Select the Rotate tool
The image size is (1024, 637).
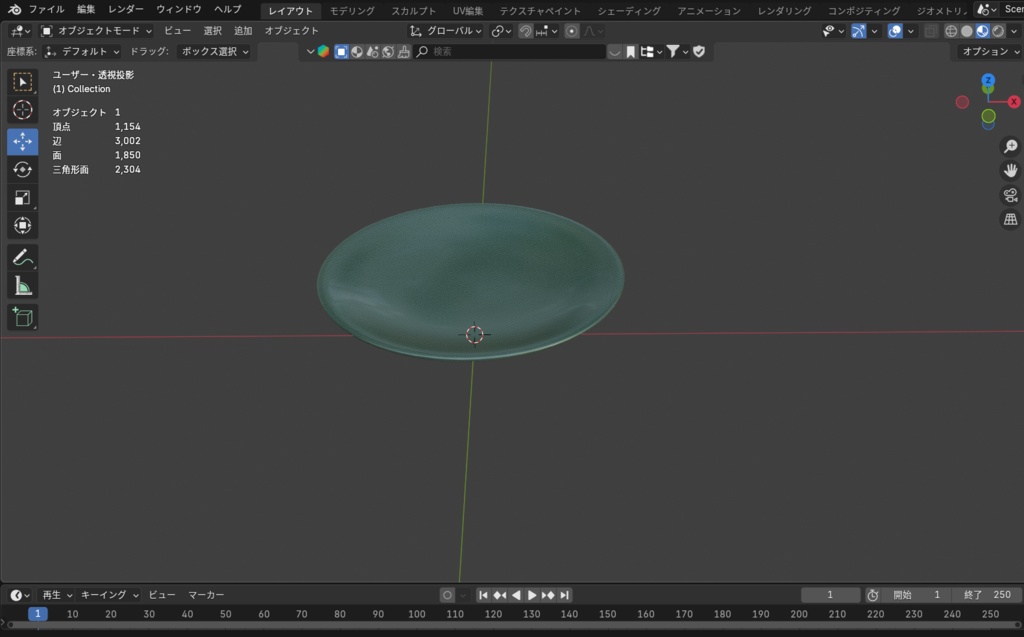pos(22,169)
